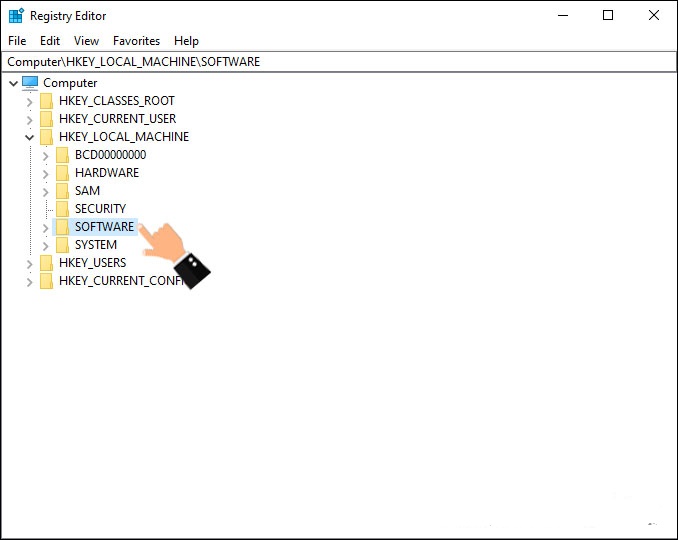
Task: Select the SECURITY key label
Action: click(x=100, y=209)
